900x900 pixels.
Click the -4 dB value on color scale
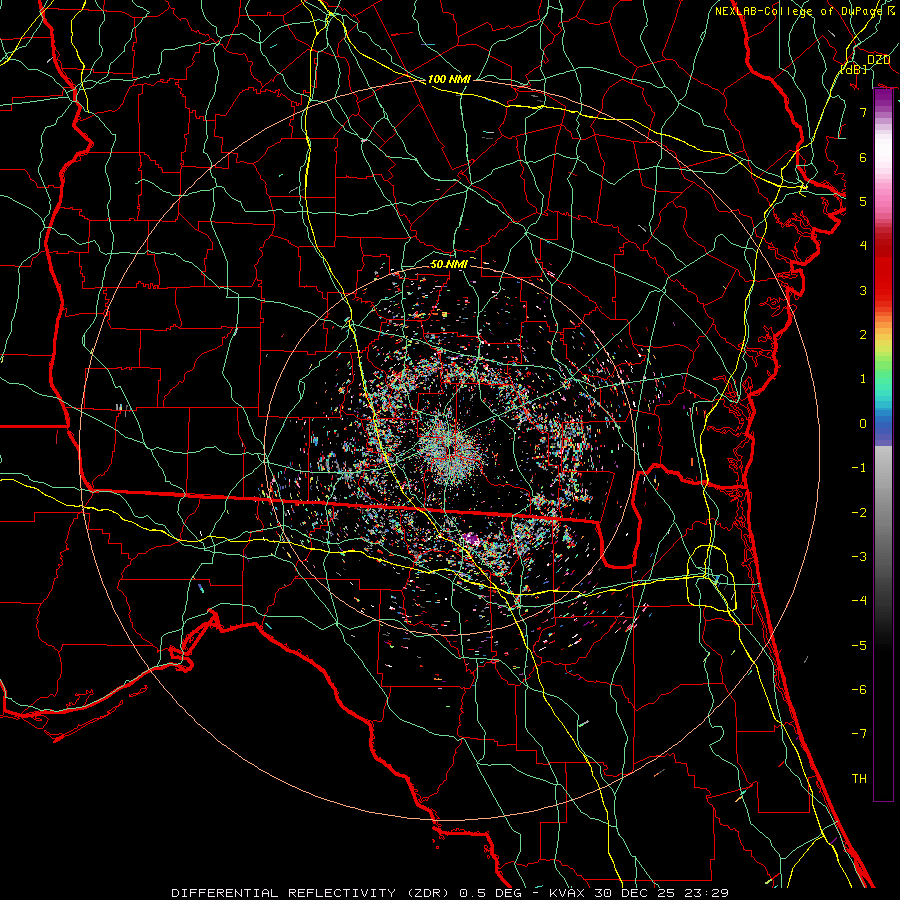point(859,601)
